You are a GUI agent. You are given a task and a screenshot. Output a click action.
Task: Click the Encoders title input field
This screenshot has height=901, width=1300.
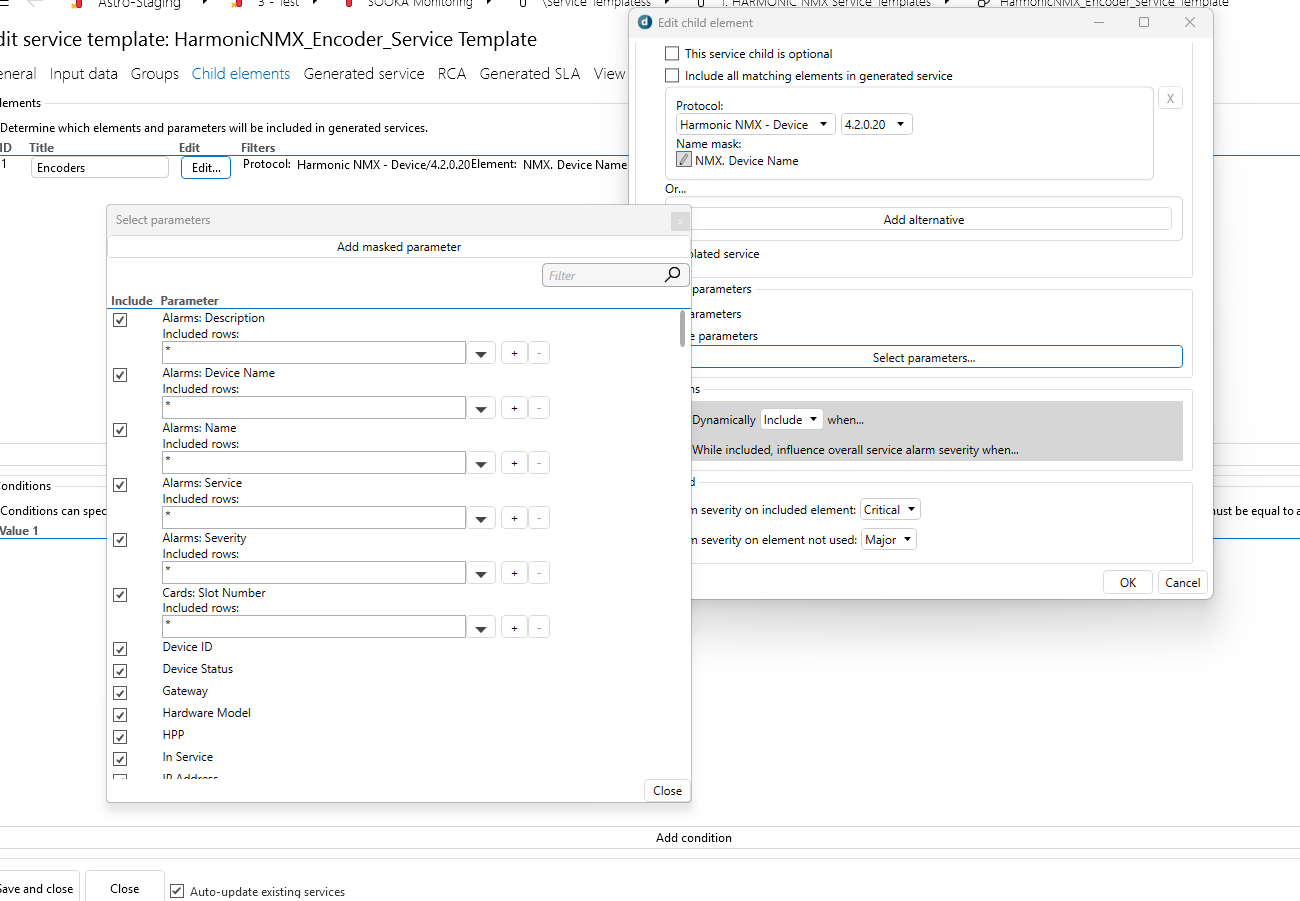click(x=100, y=168)
